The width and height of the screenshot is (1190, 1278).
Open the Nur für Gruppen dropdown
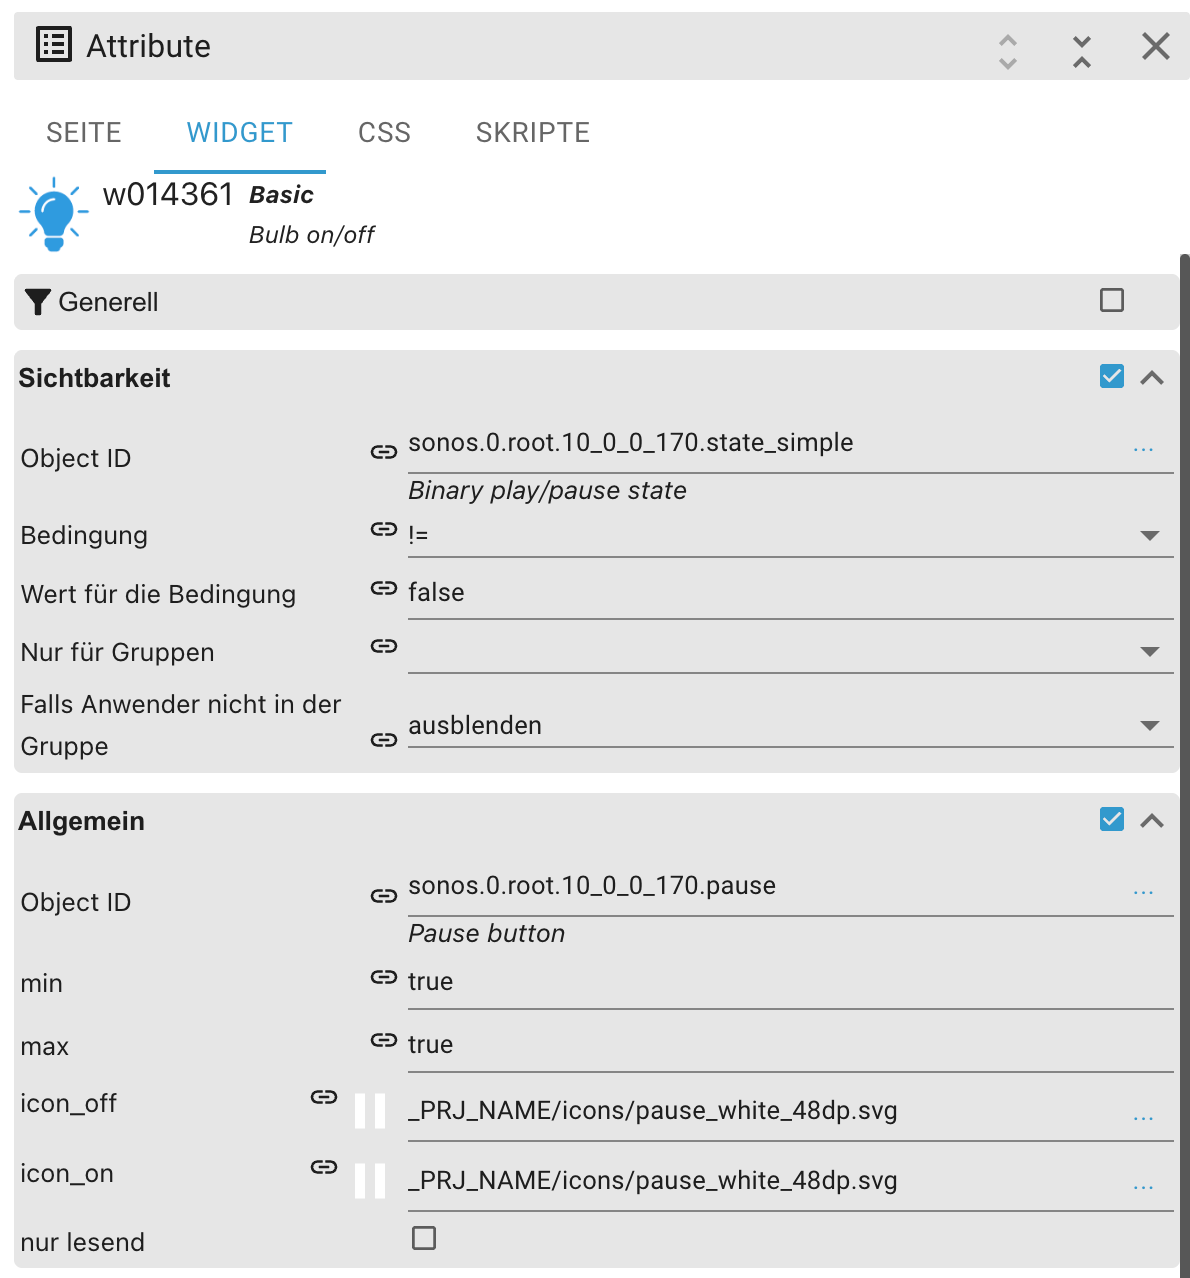(1150, 651)
